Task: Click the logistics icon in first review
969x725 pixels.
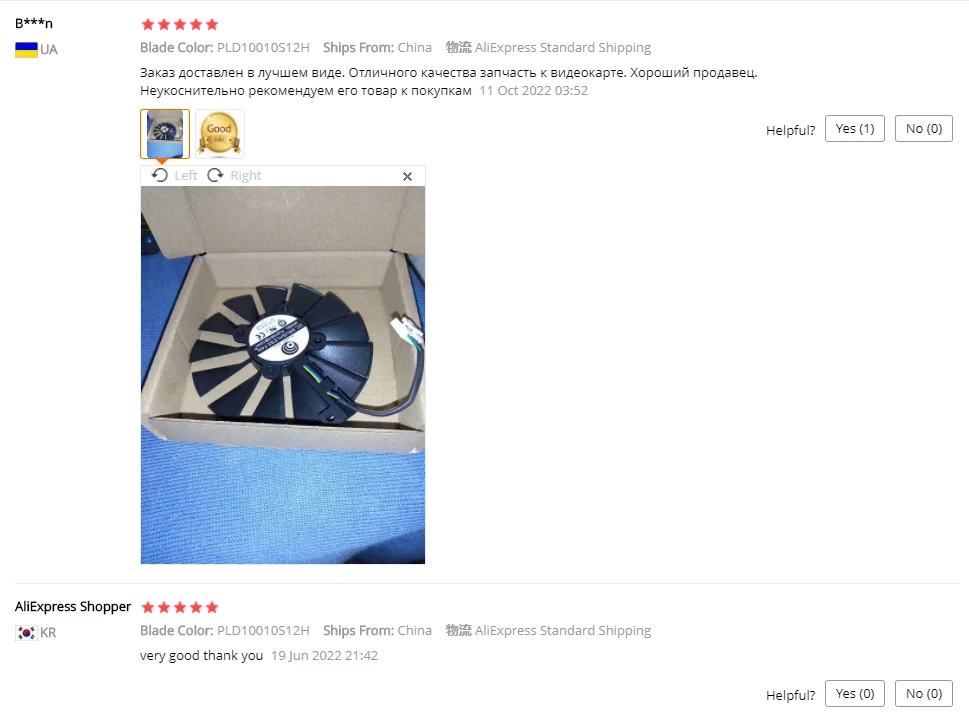Action: [x=459, y=48]
